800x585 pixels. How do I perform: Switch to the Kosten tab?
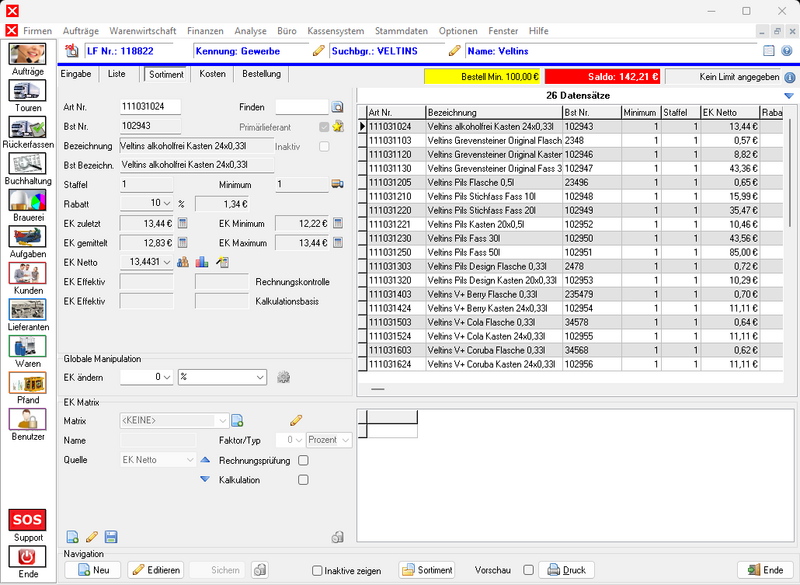click(212, 74)
